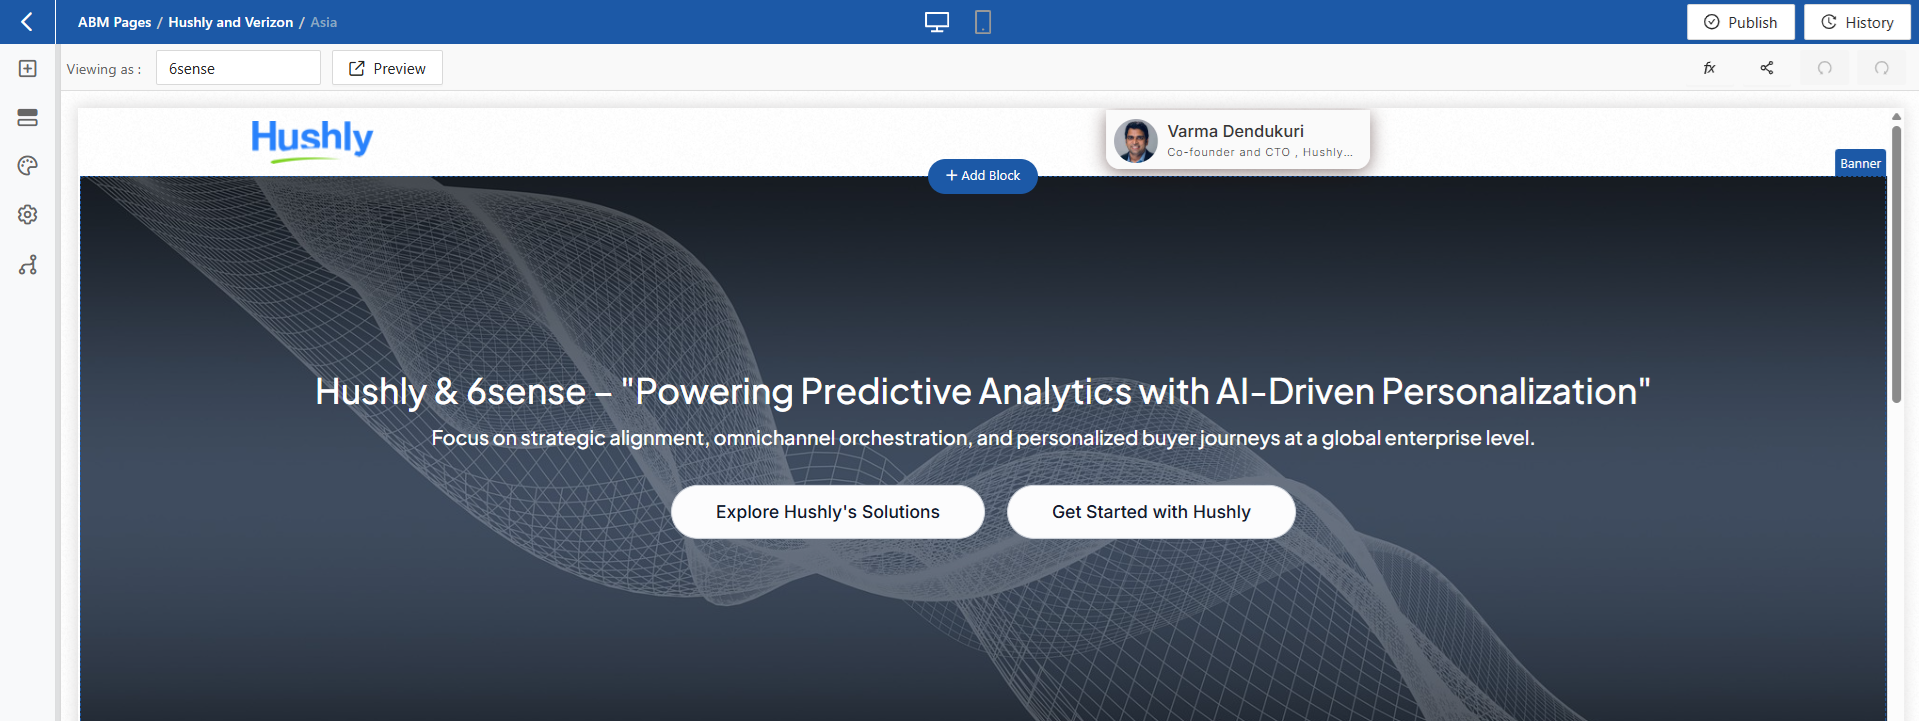Click the Publish button

(1741, 22)
